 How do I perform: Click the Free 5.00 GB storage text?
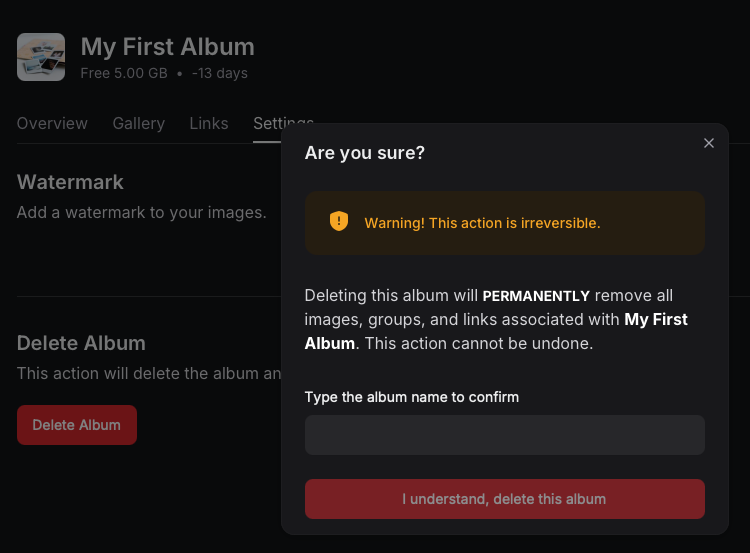coord(124,73)
